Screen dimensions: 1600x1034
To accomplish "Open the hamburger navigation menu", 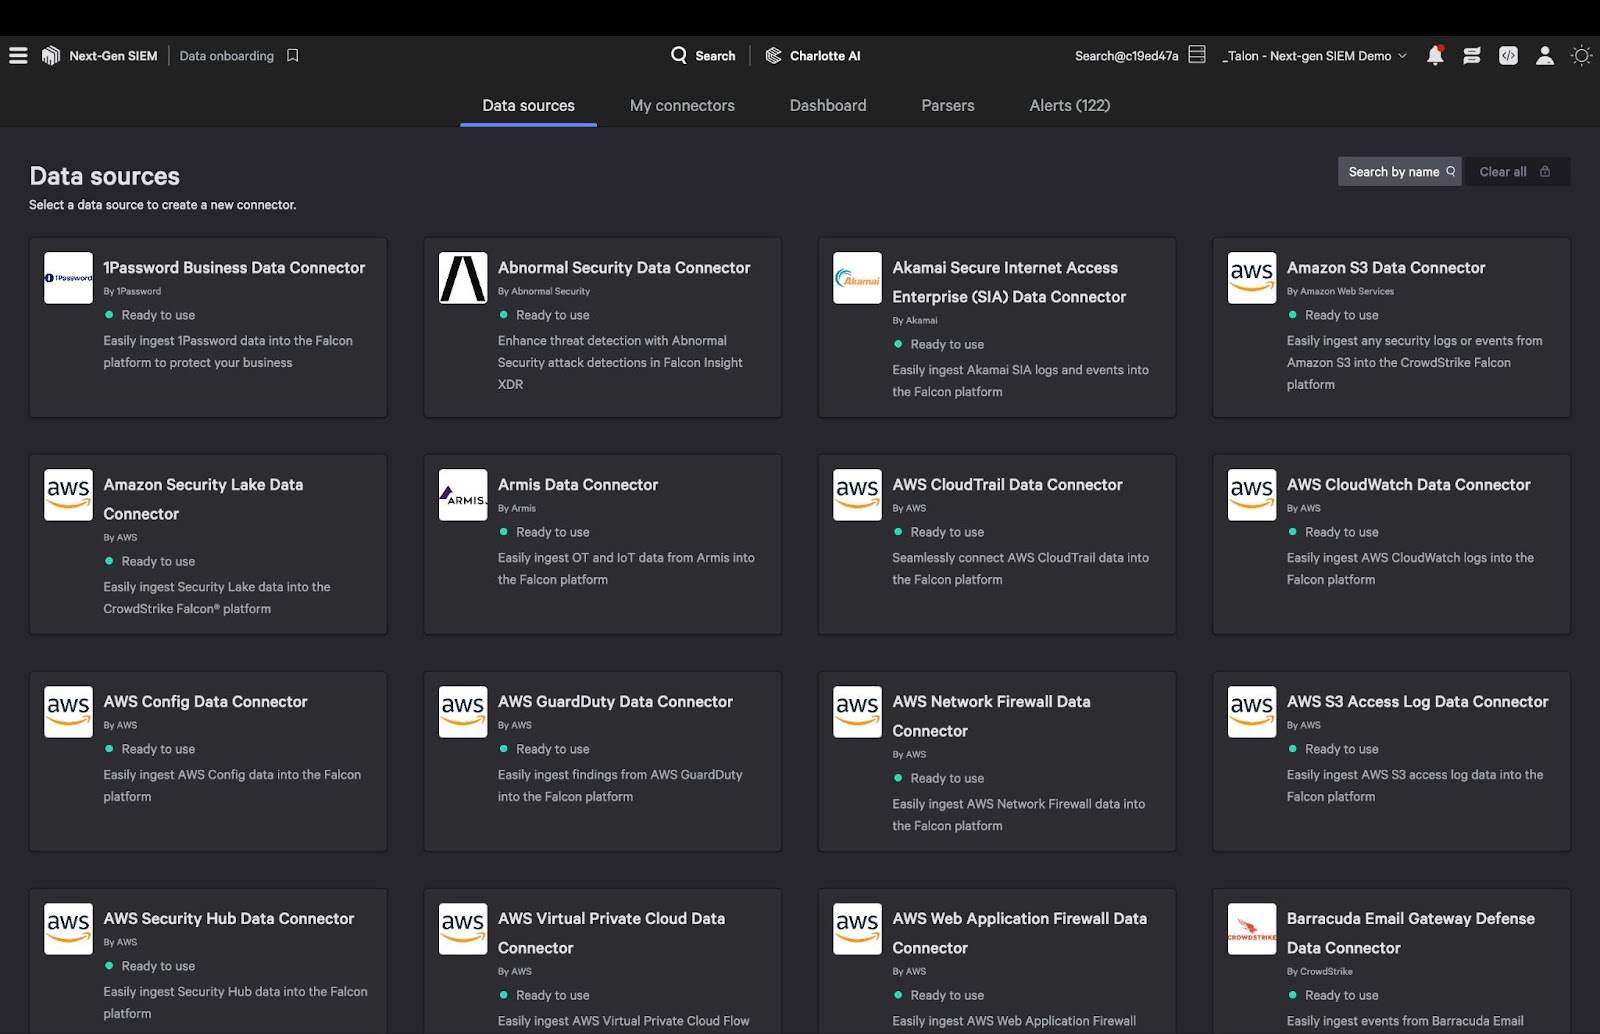I will tap(18, 56).
